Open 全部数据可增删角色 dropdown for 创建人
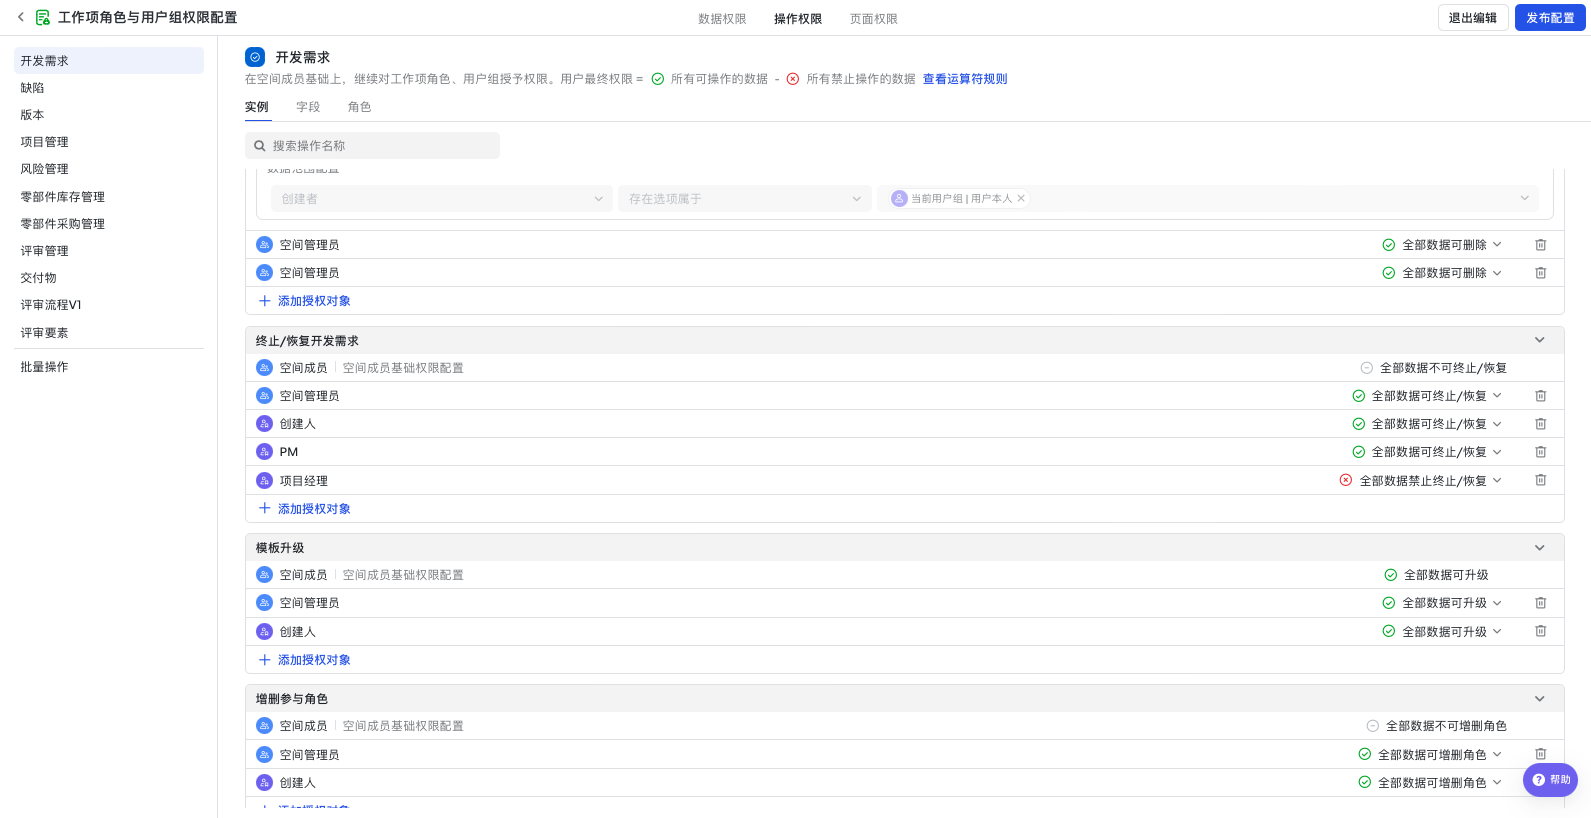Image resolution: width=1591 pixels, height=818 pixels. coord(1430,782)
